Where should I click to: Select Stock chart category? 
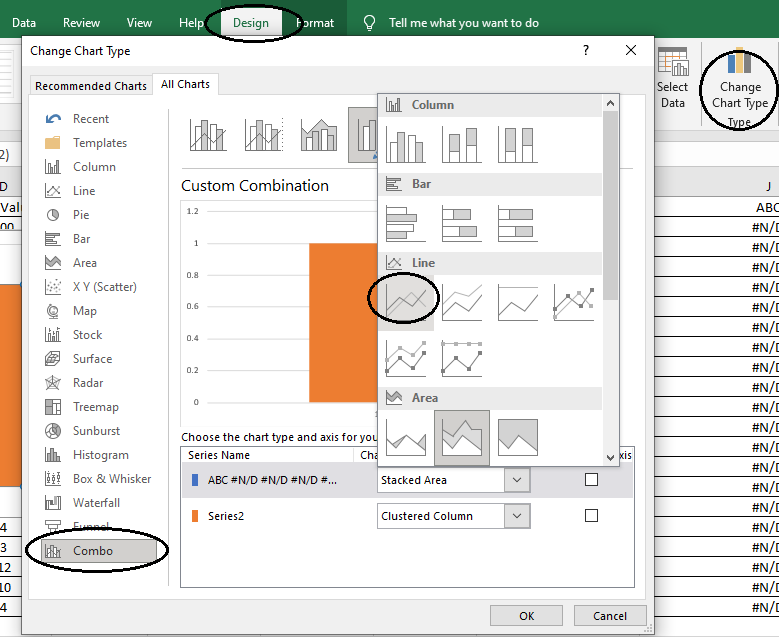[x=87, y=334]
